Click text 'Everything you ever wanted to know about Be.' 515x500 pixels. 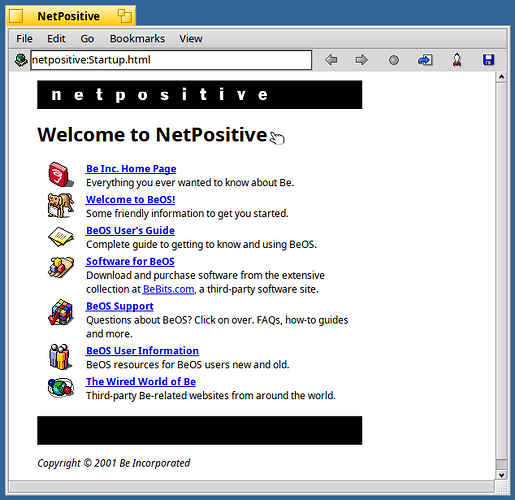point(190,183)
